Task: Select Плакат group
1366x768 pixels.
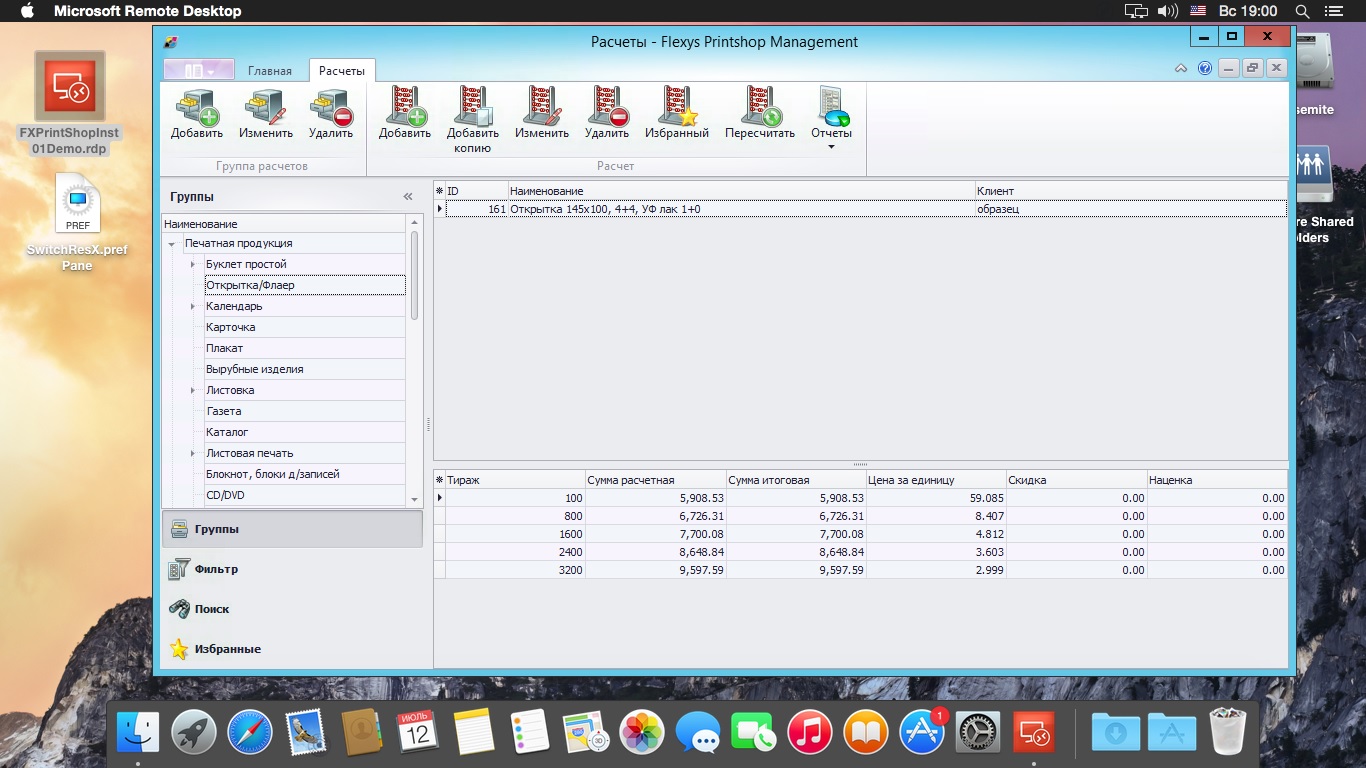Action: (x=305, y=348)
